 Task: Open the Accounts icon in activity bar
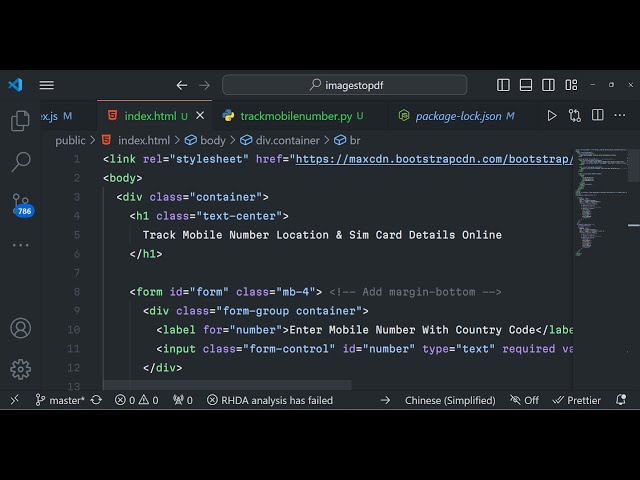[20, 328]
